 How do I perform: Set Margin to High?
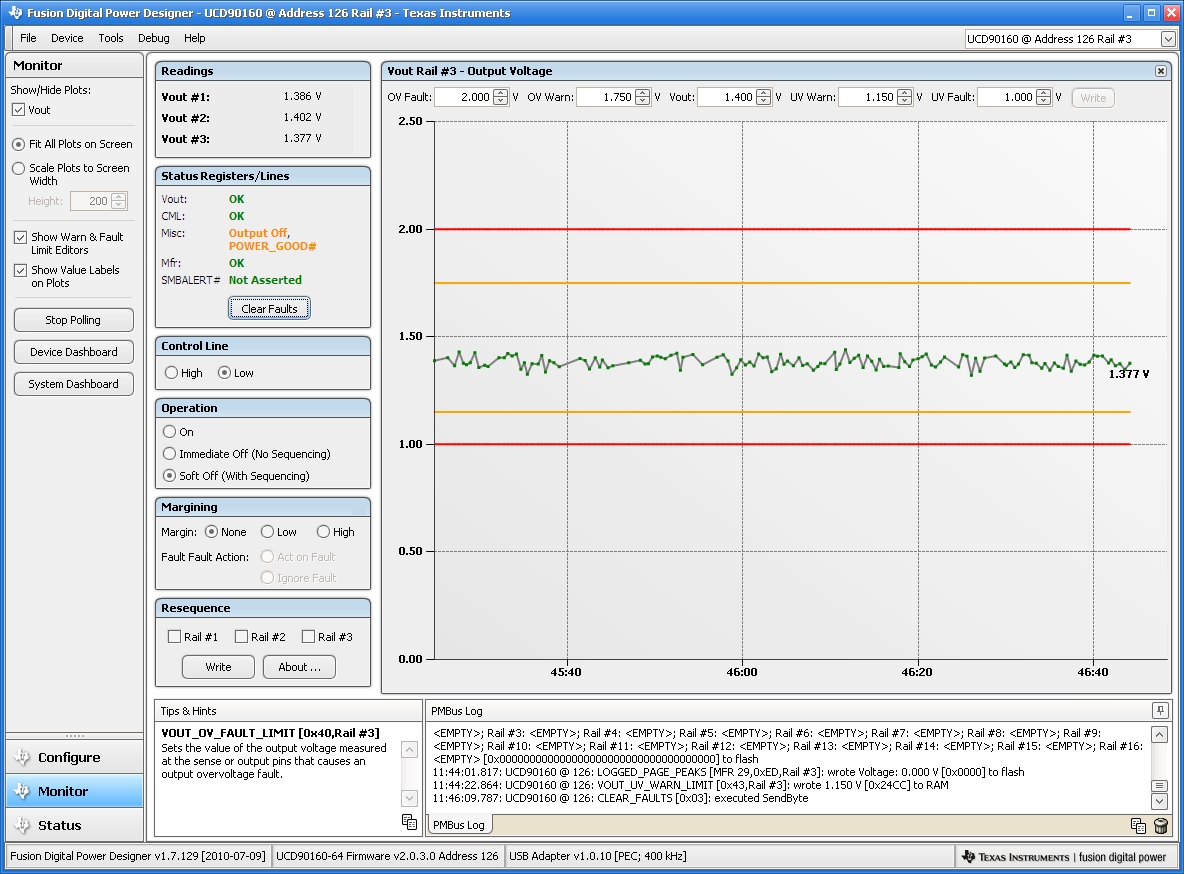point(322,531)
